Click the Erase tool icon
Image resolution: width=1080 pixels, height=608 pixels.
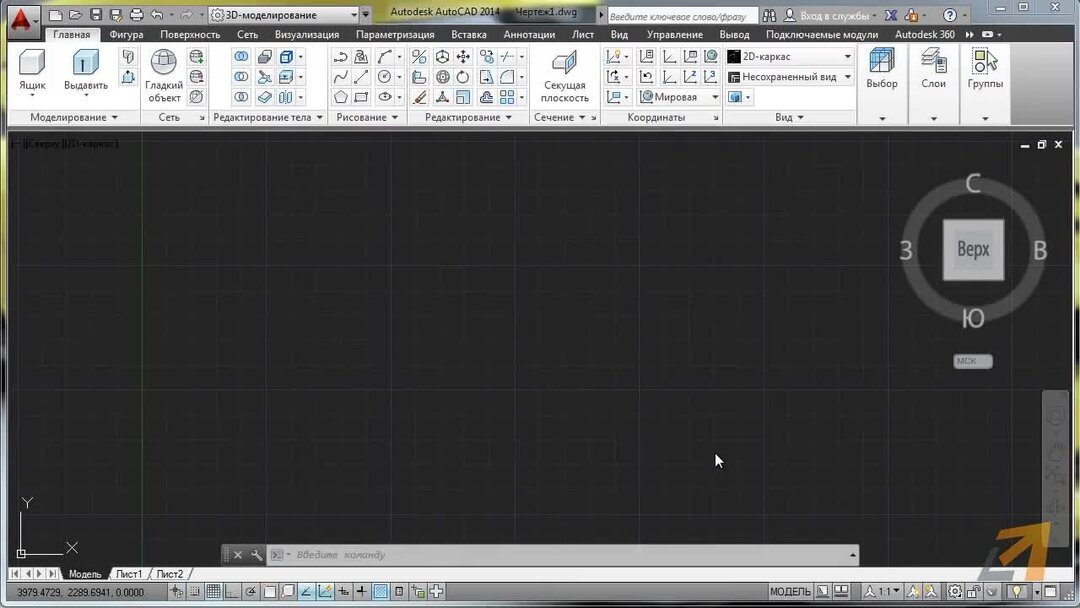tap(419, 97)
